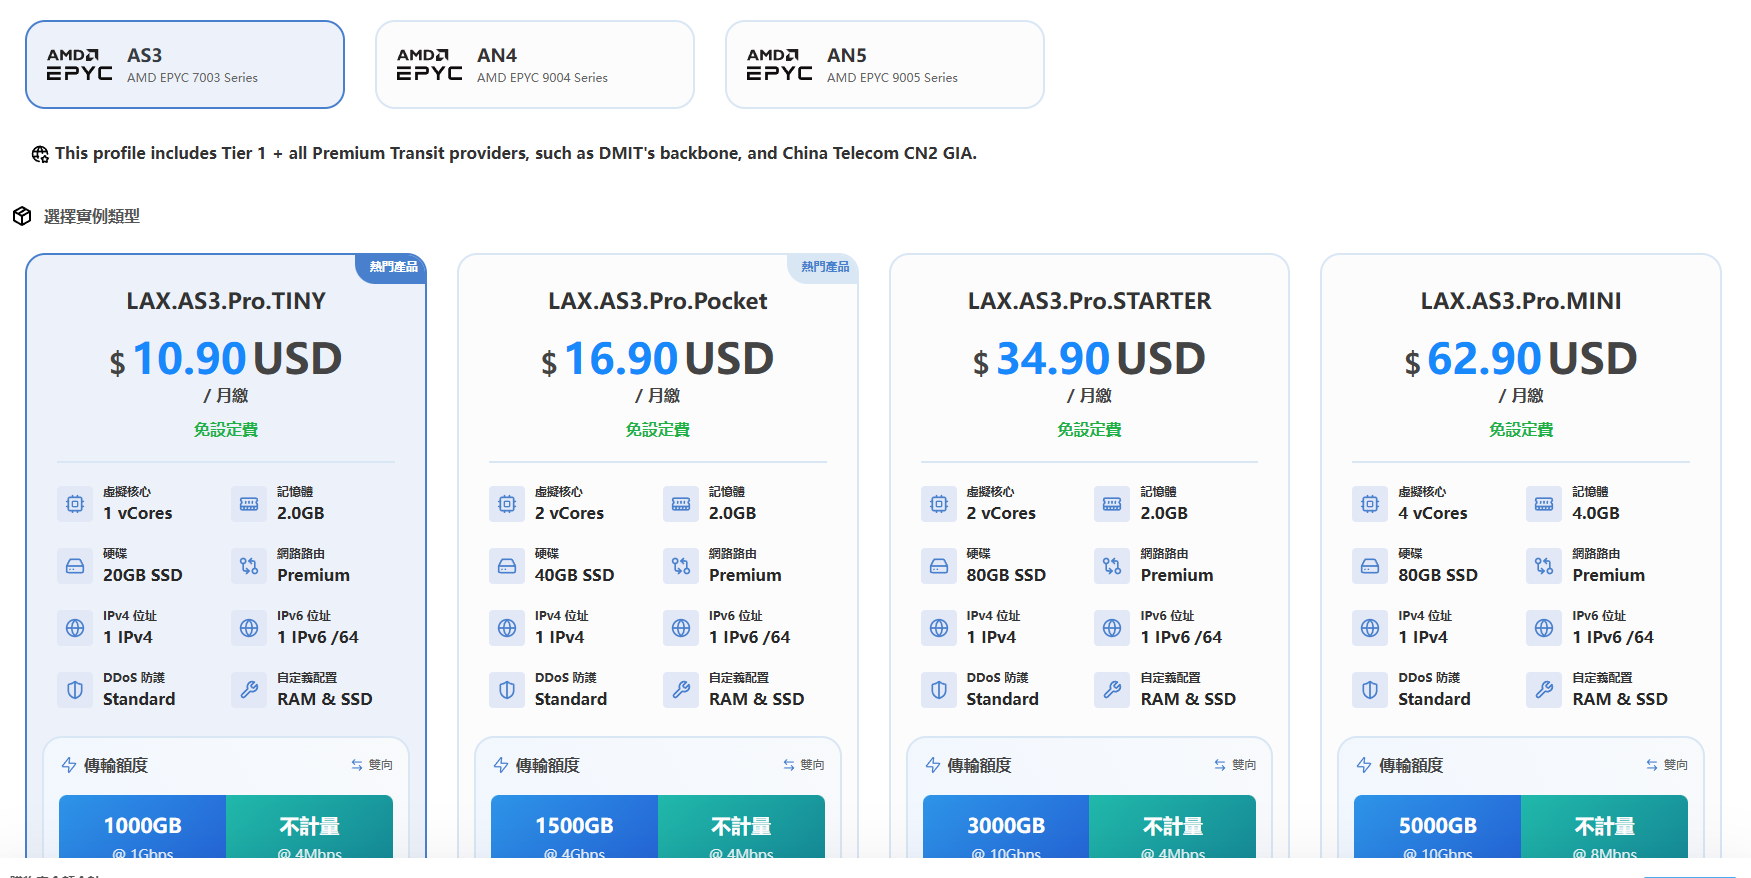Select the 3000GB transfer option in STARTER plan
Image resolution: width=1751 pixels, height=878 pixels.
click(1006, 827)
